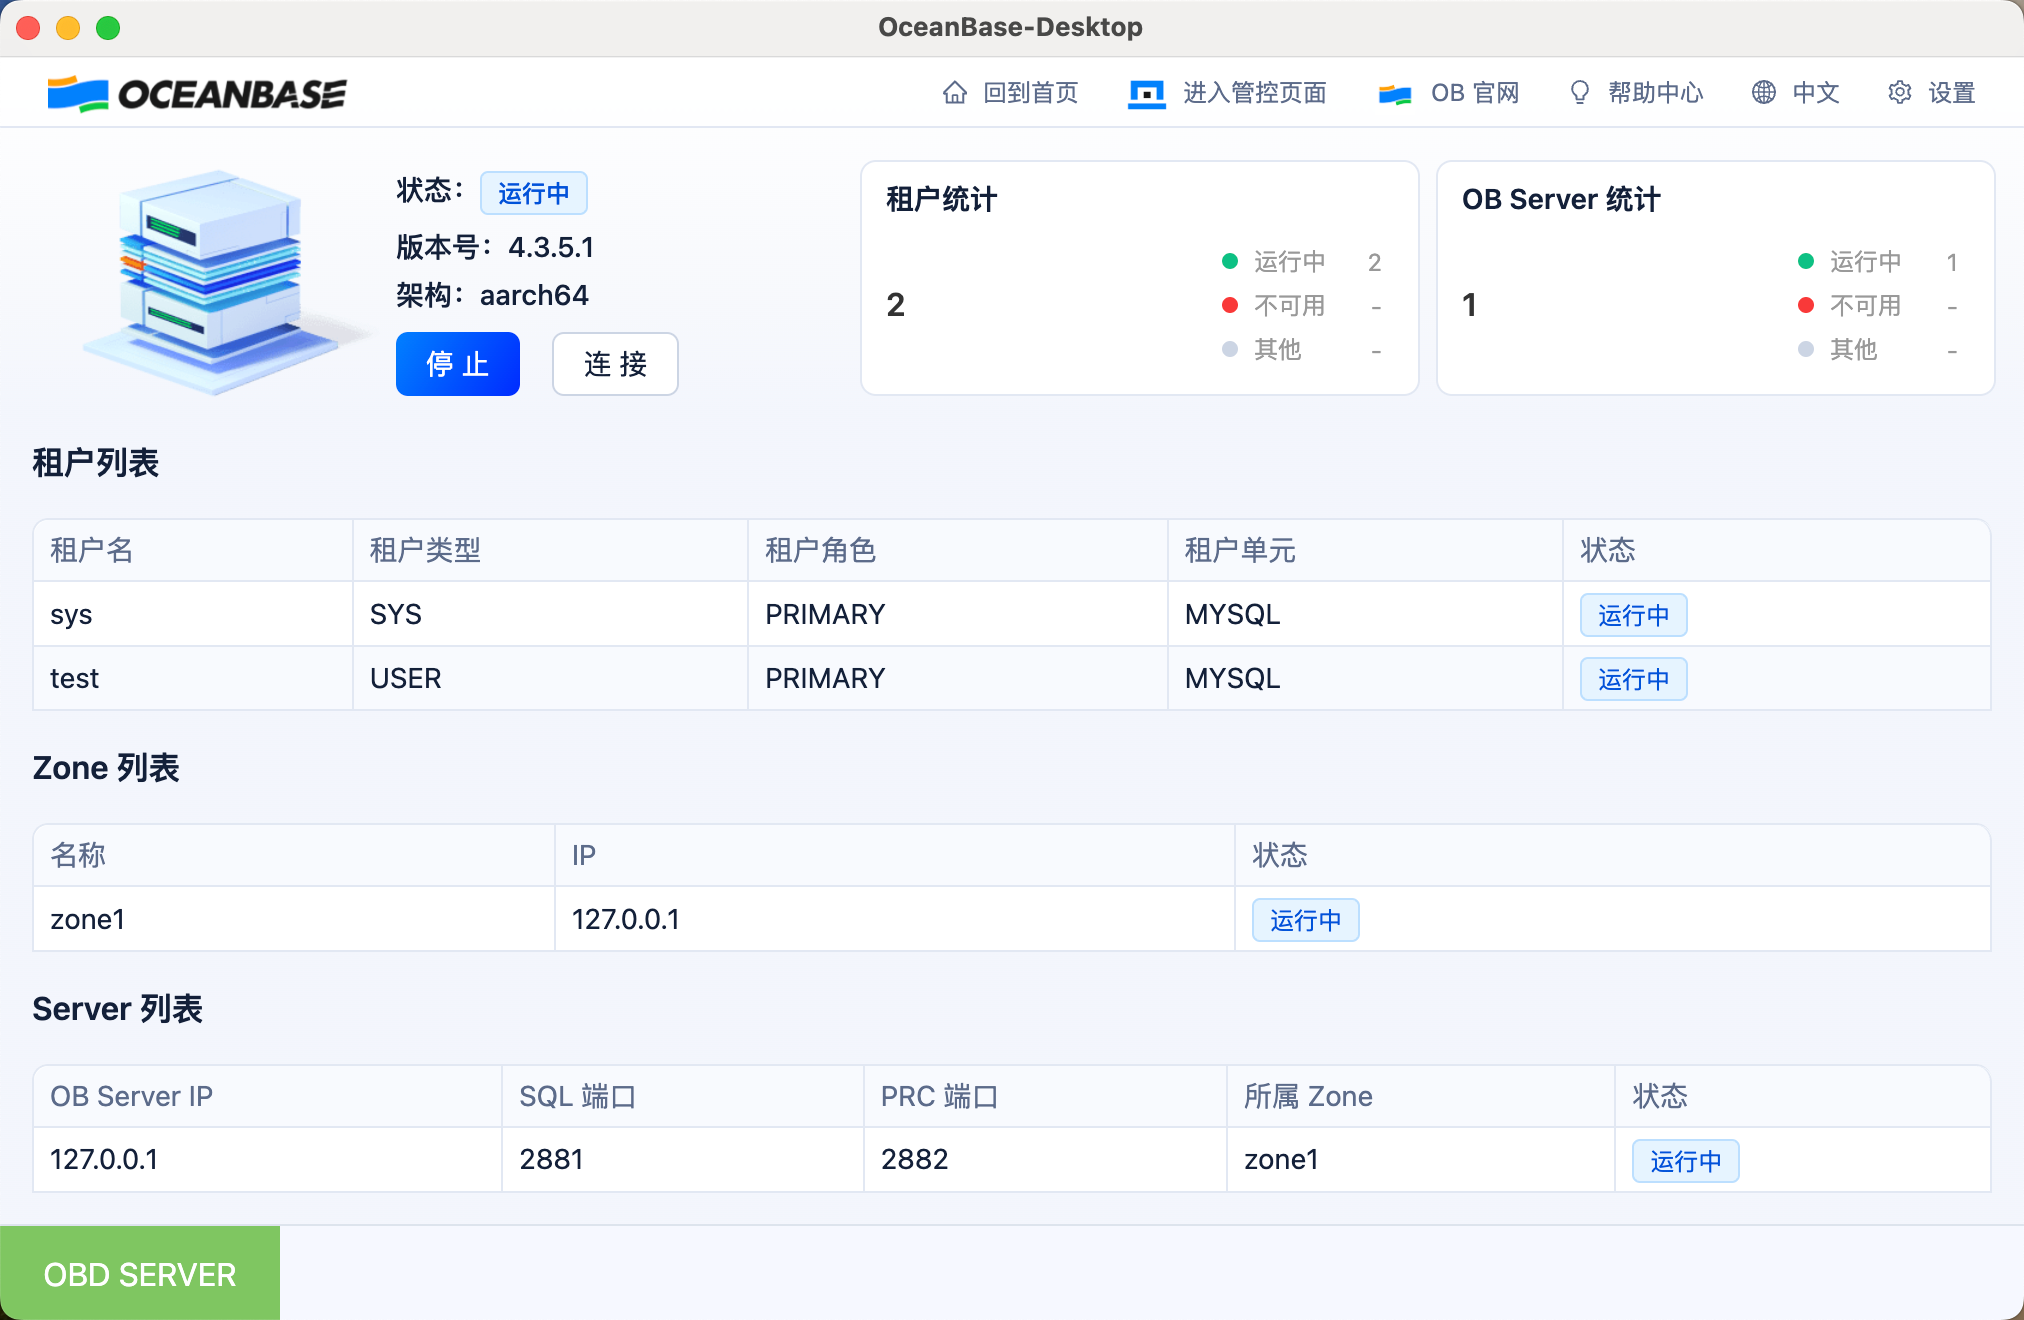This screenshot has height=1320, width=2024.
Task: Select the test tenant row name
Action: pyautogui.click(x=75, y=679)
